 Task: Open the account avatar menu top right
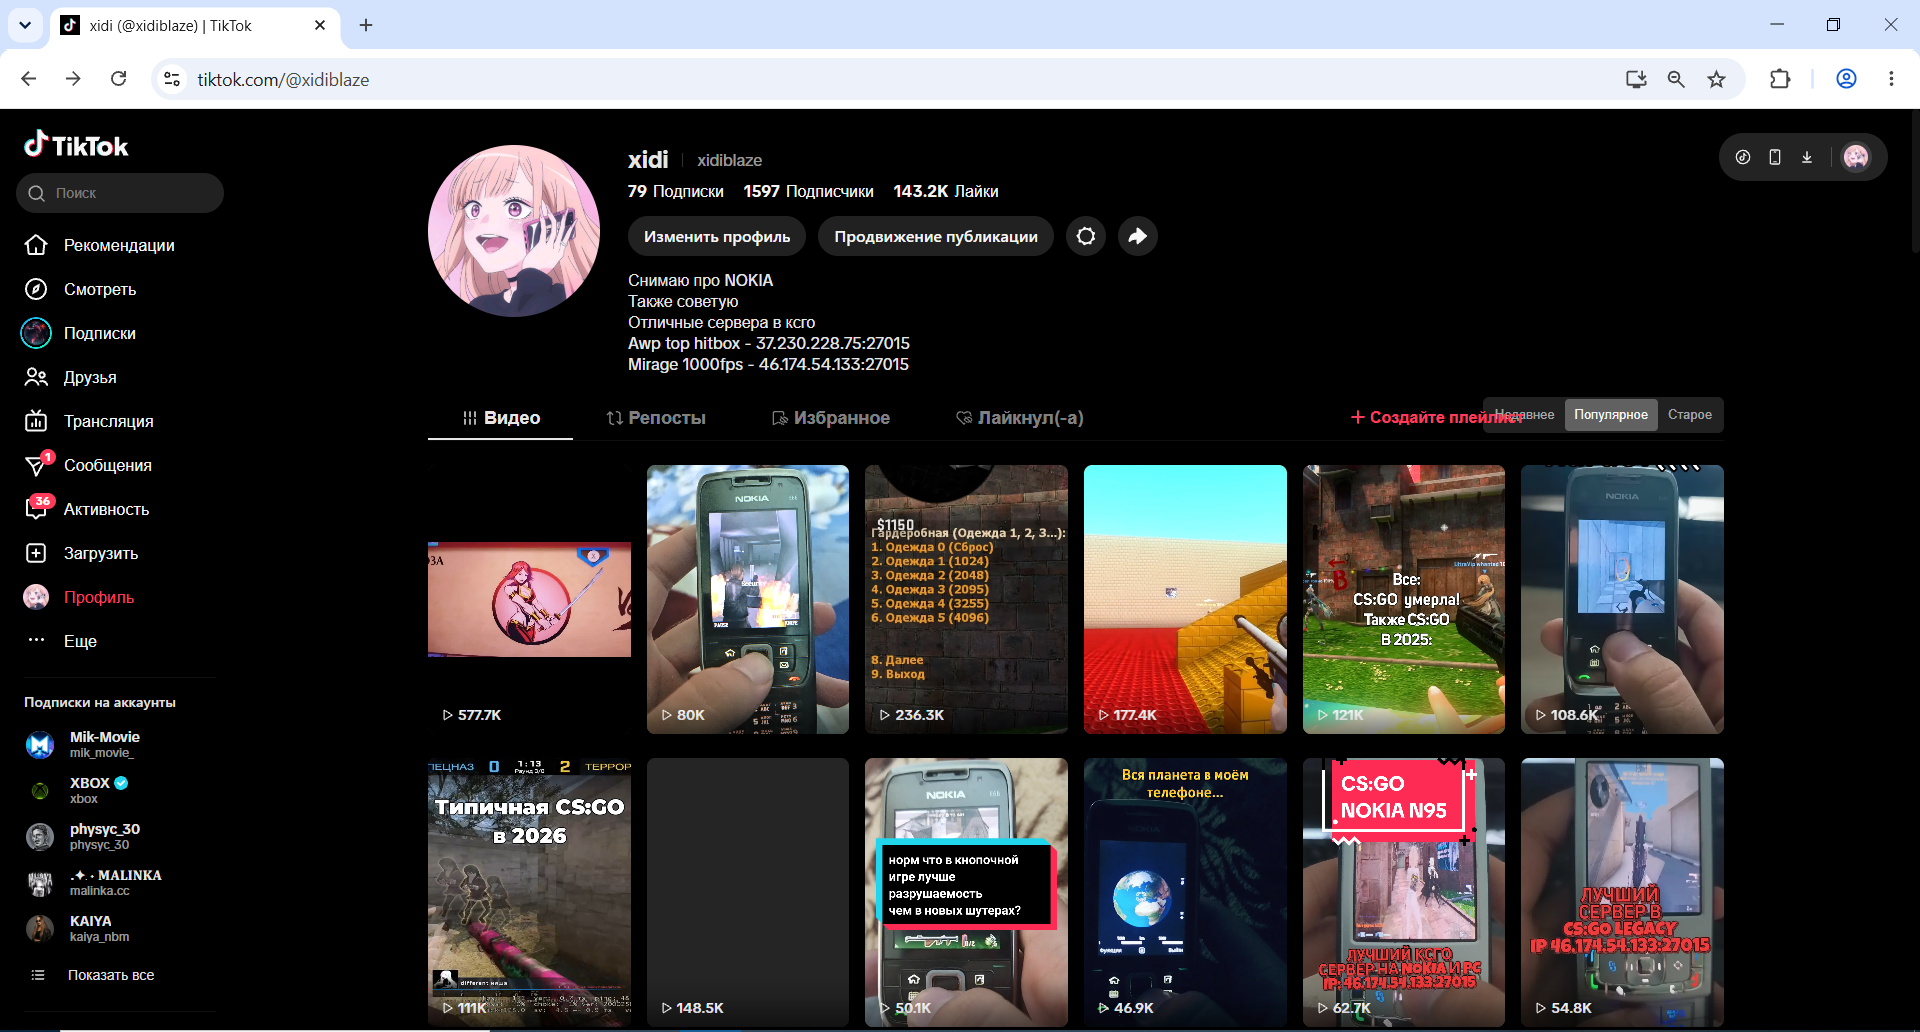click(x=1856, y=157)
